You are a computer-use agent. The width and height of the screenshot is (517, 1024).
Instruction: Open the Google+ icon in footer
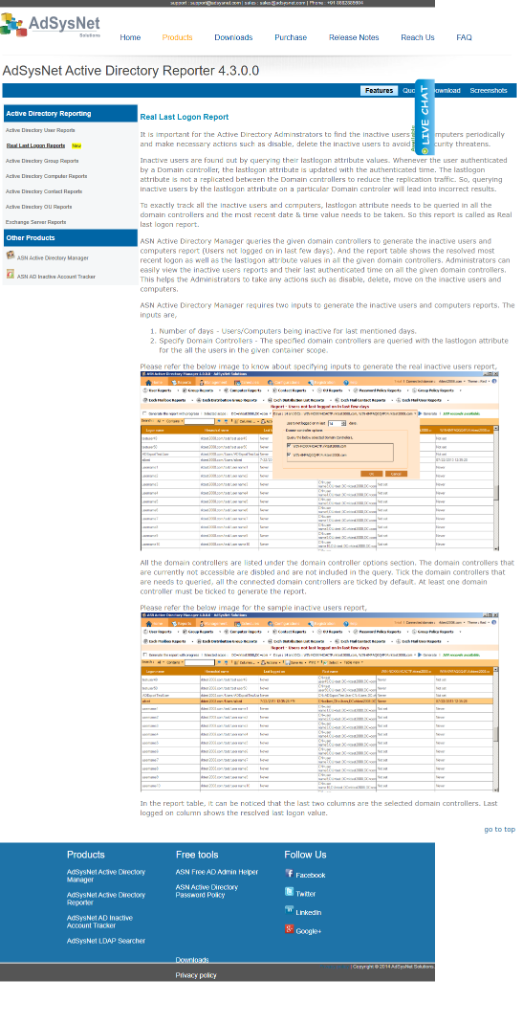pos(289,929)
